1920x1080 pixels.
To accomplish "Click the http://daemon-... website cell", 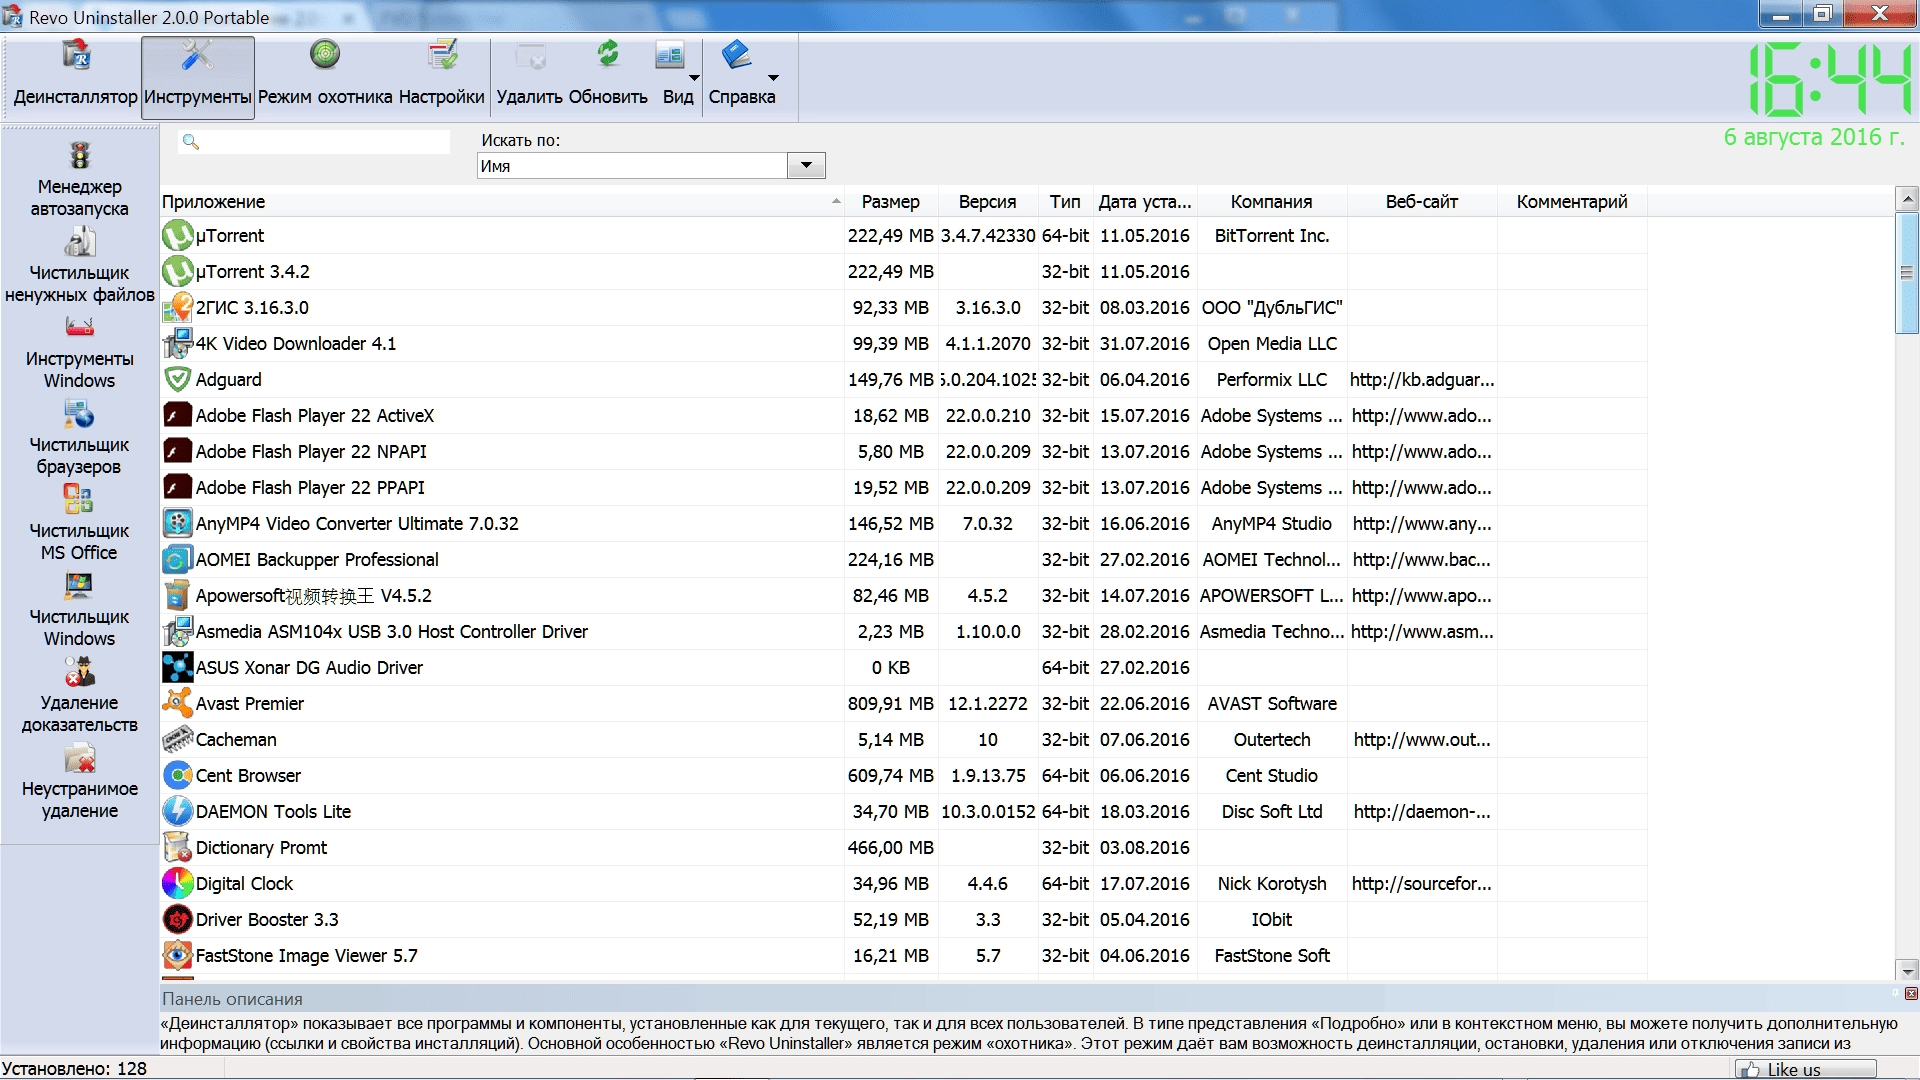I will pyautogui.click(x=1422, y=812).
